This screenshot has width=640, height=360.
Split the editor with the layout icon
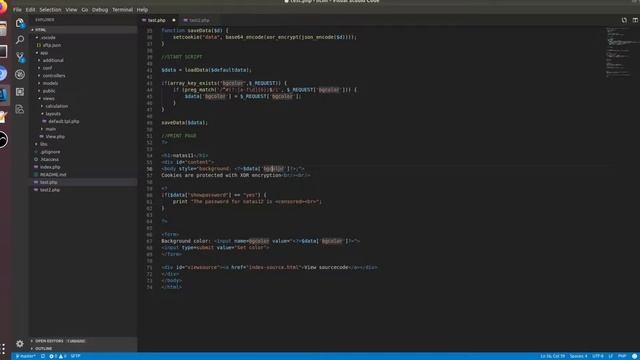[635, 20]
